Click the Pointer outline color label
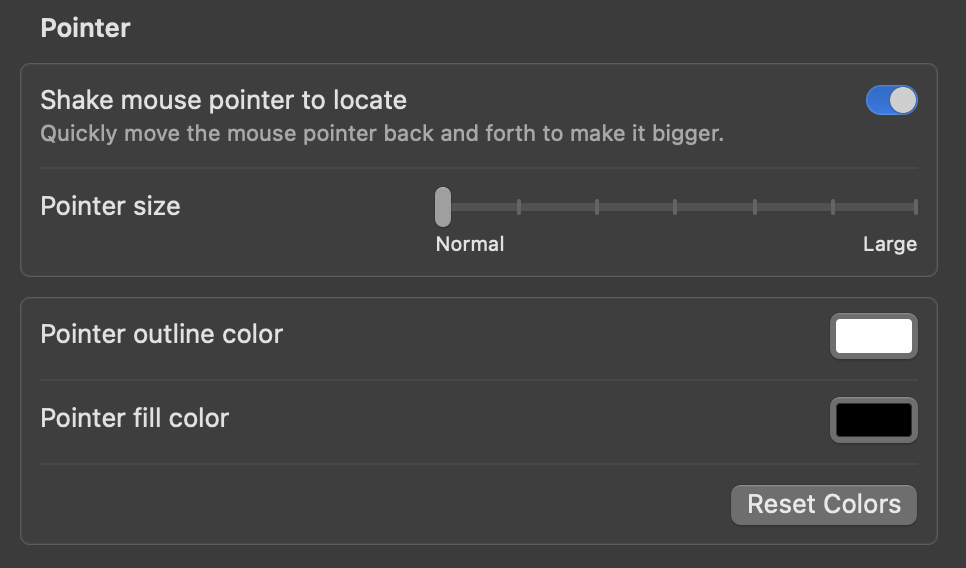Screen dimensions: 966x568 click(x=161, y=334)
